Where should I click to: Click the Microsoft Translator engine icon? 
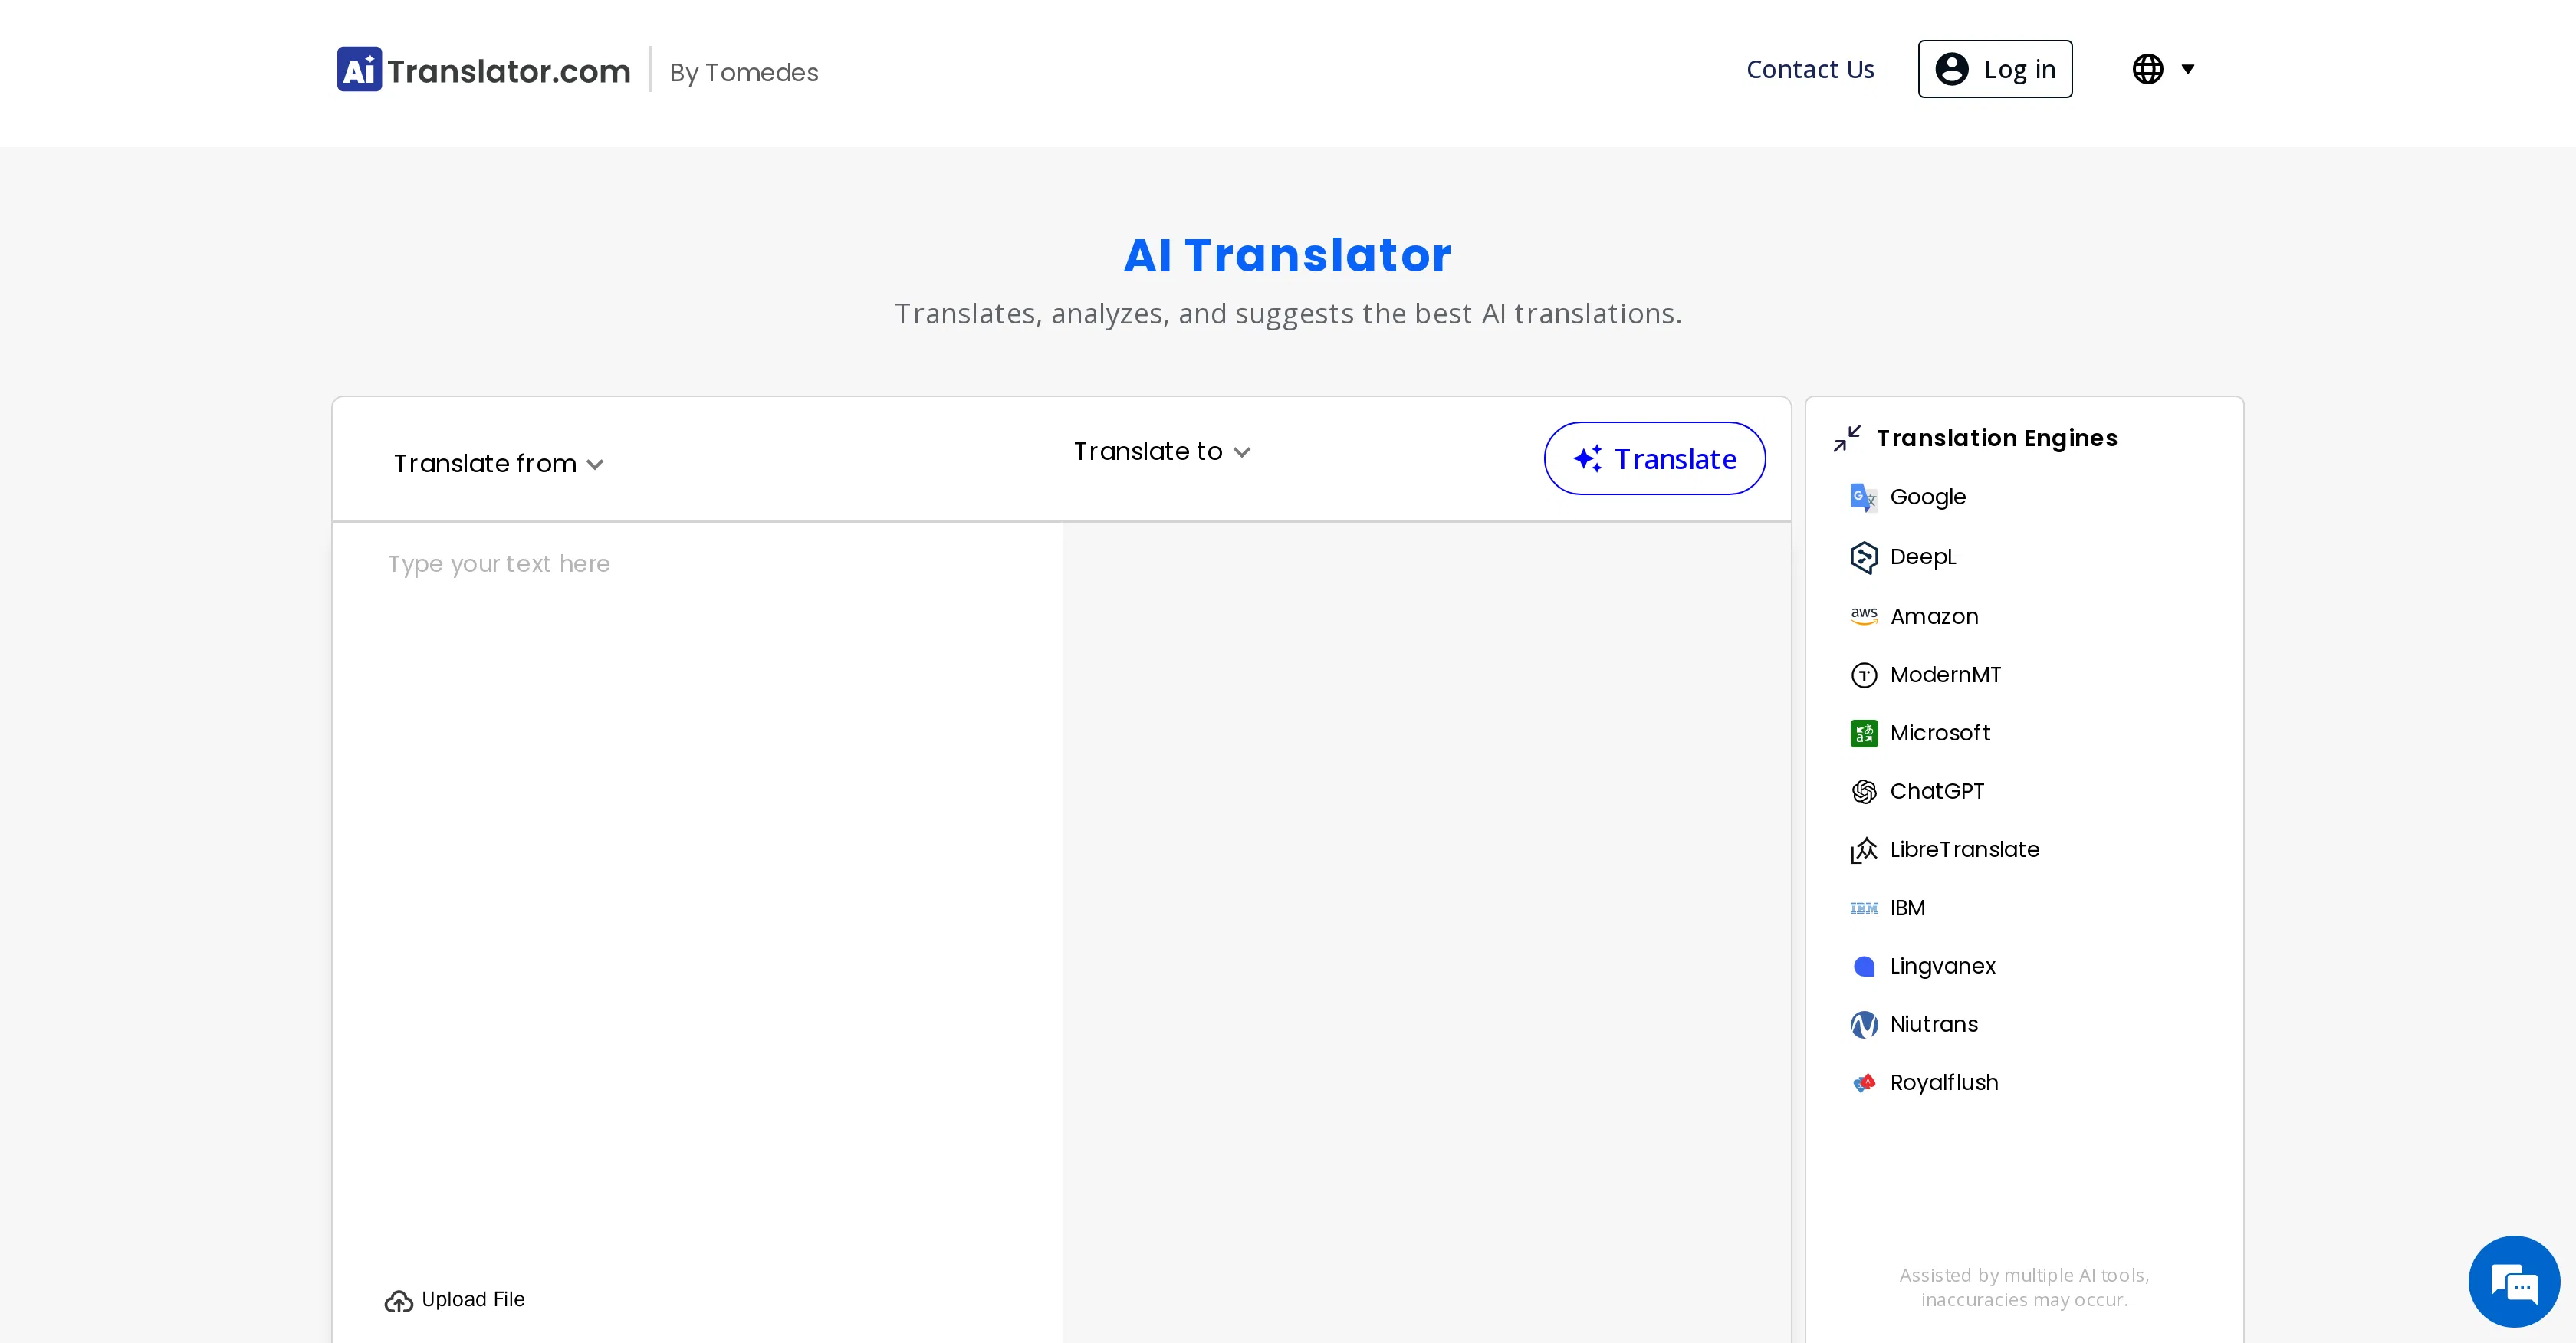[1864, 733]
